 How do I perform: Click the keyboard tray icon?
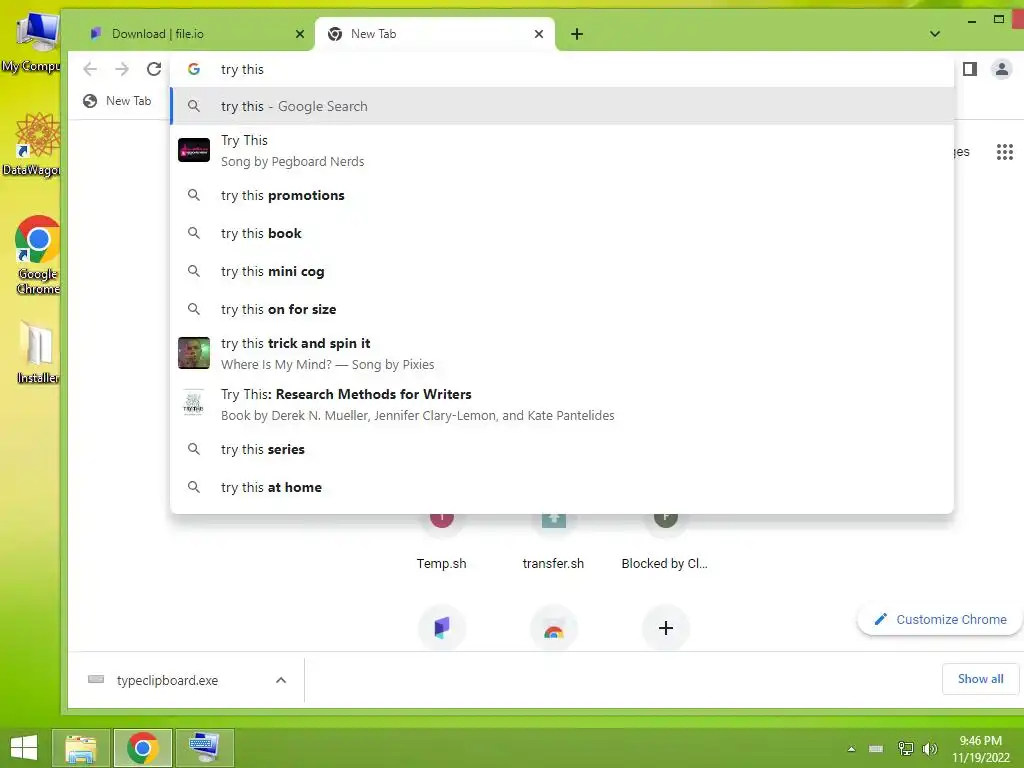(876, 748)
